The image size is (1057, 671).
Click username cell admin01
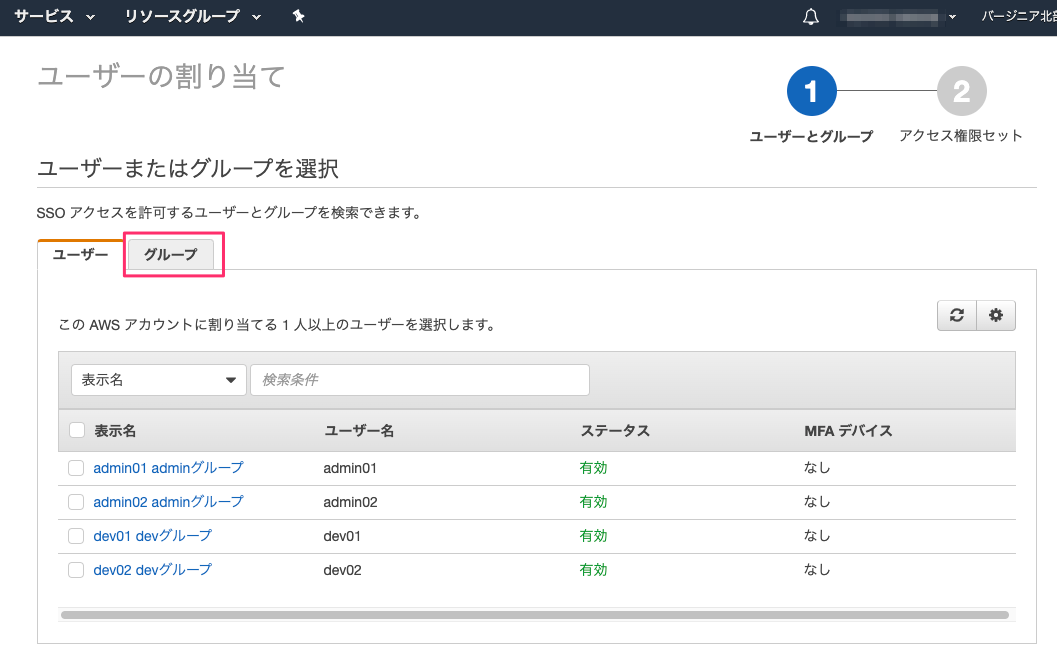350,468
